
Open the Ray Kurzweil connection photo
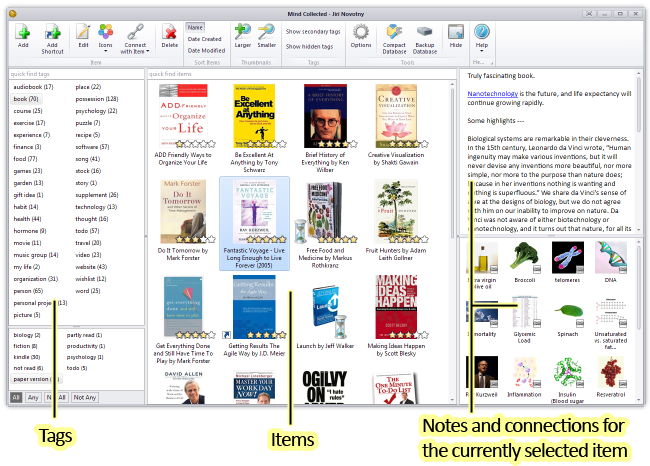(x=483, y=372)
